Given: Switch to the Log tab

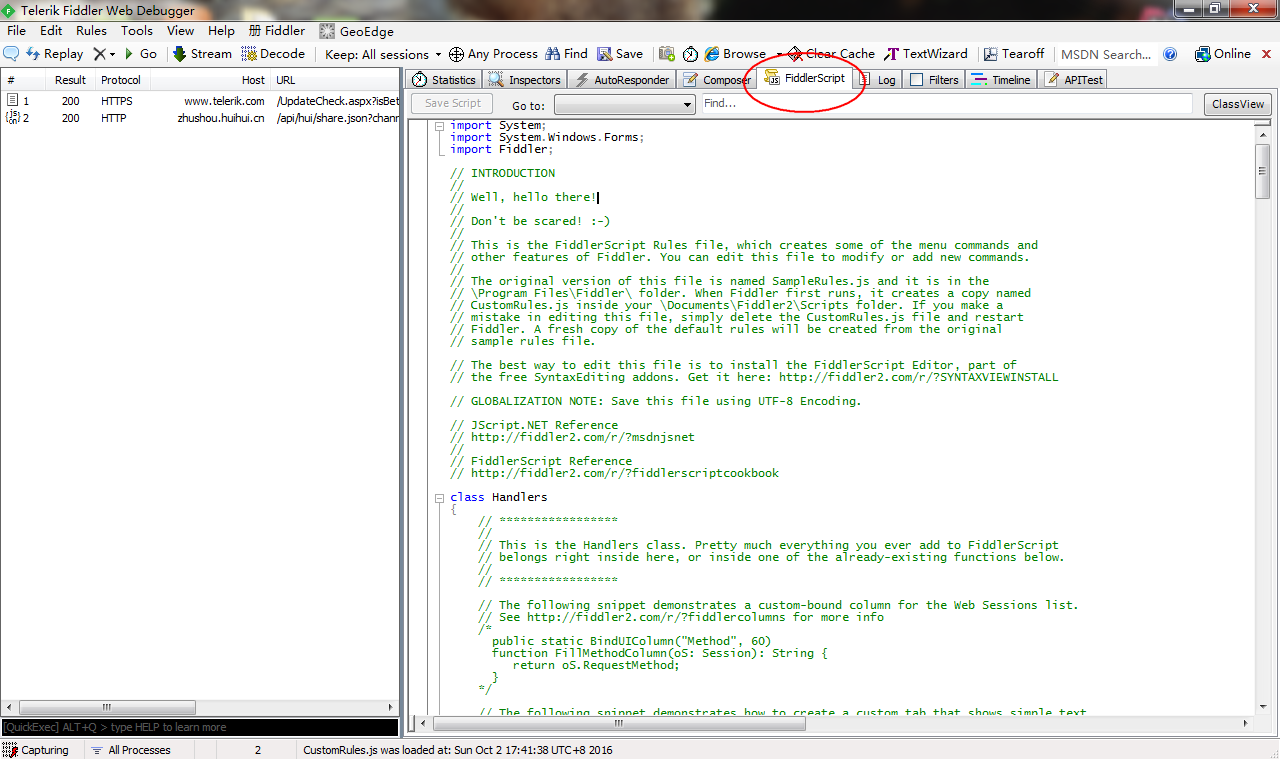Looking at the screenshot, I should [877, 80].
